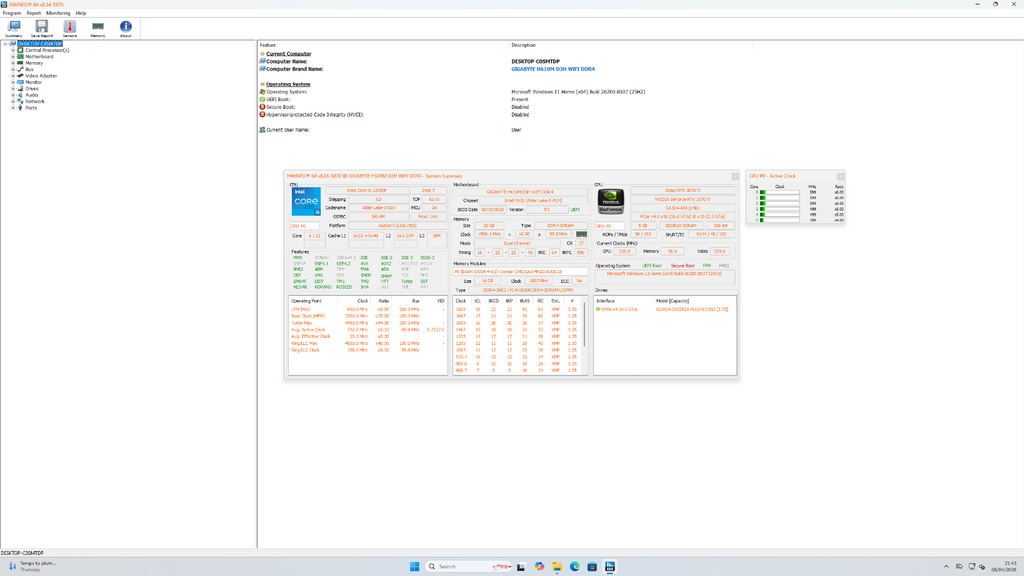Click the red X icon beside Hypervisor-protected Code Integrity

(263, 115)
